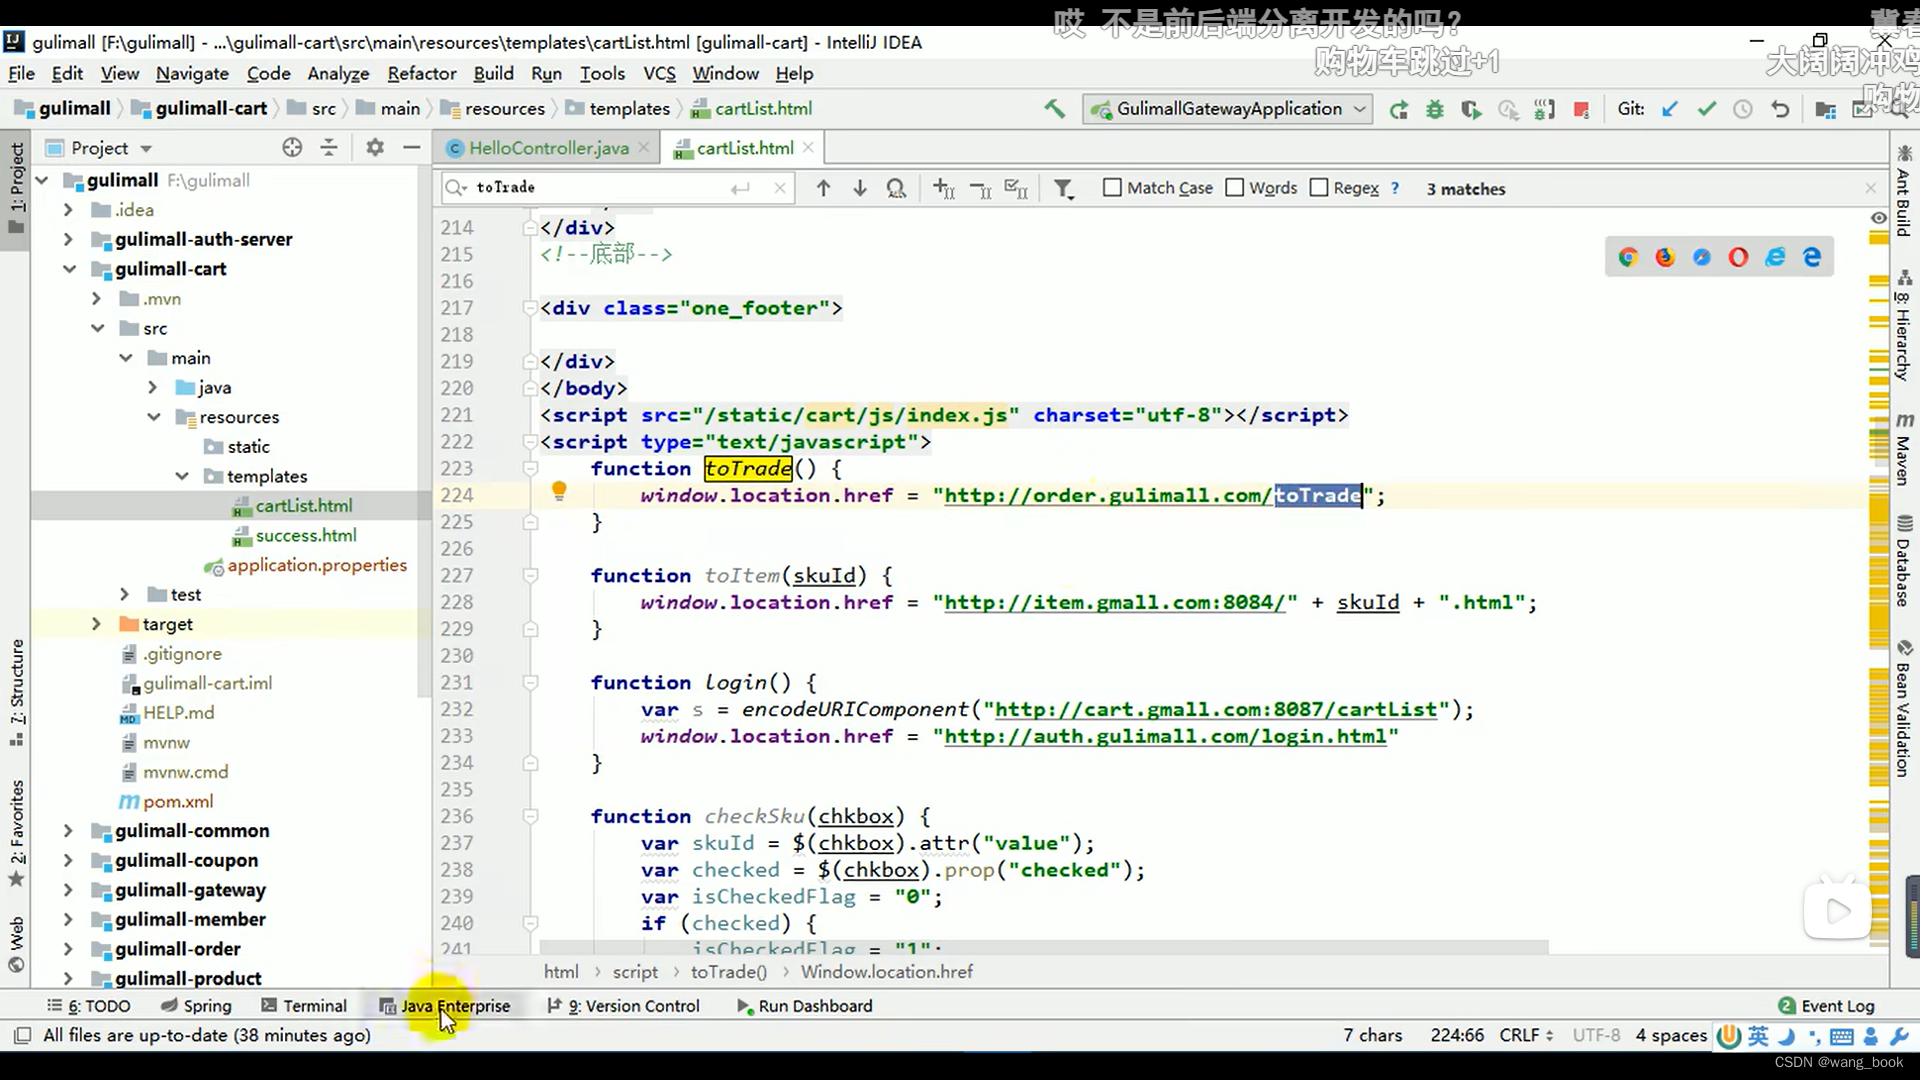1920x1080 pixels.
Task: Open search filter funnel icon
Action: click(1064, 189)
